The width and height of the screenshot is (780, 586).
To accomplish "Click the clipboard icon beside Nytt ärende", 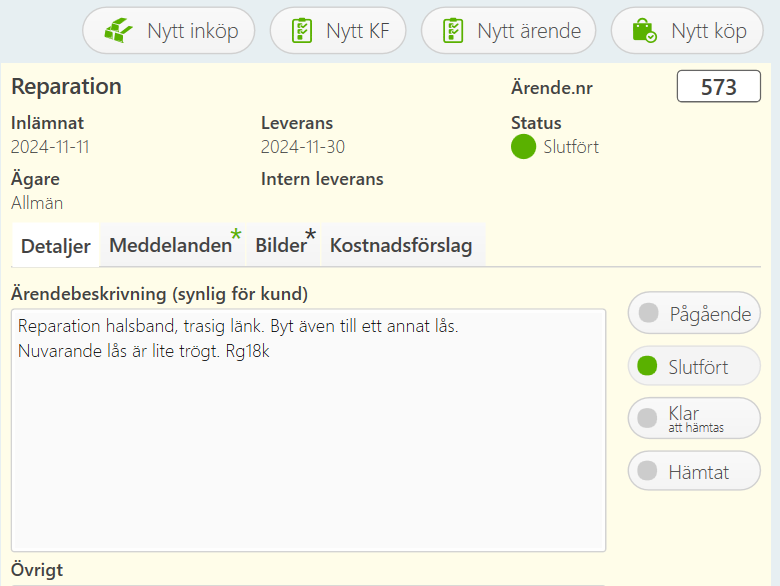I will click(453, 30).
